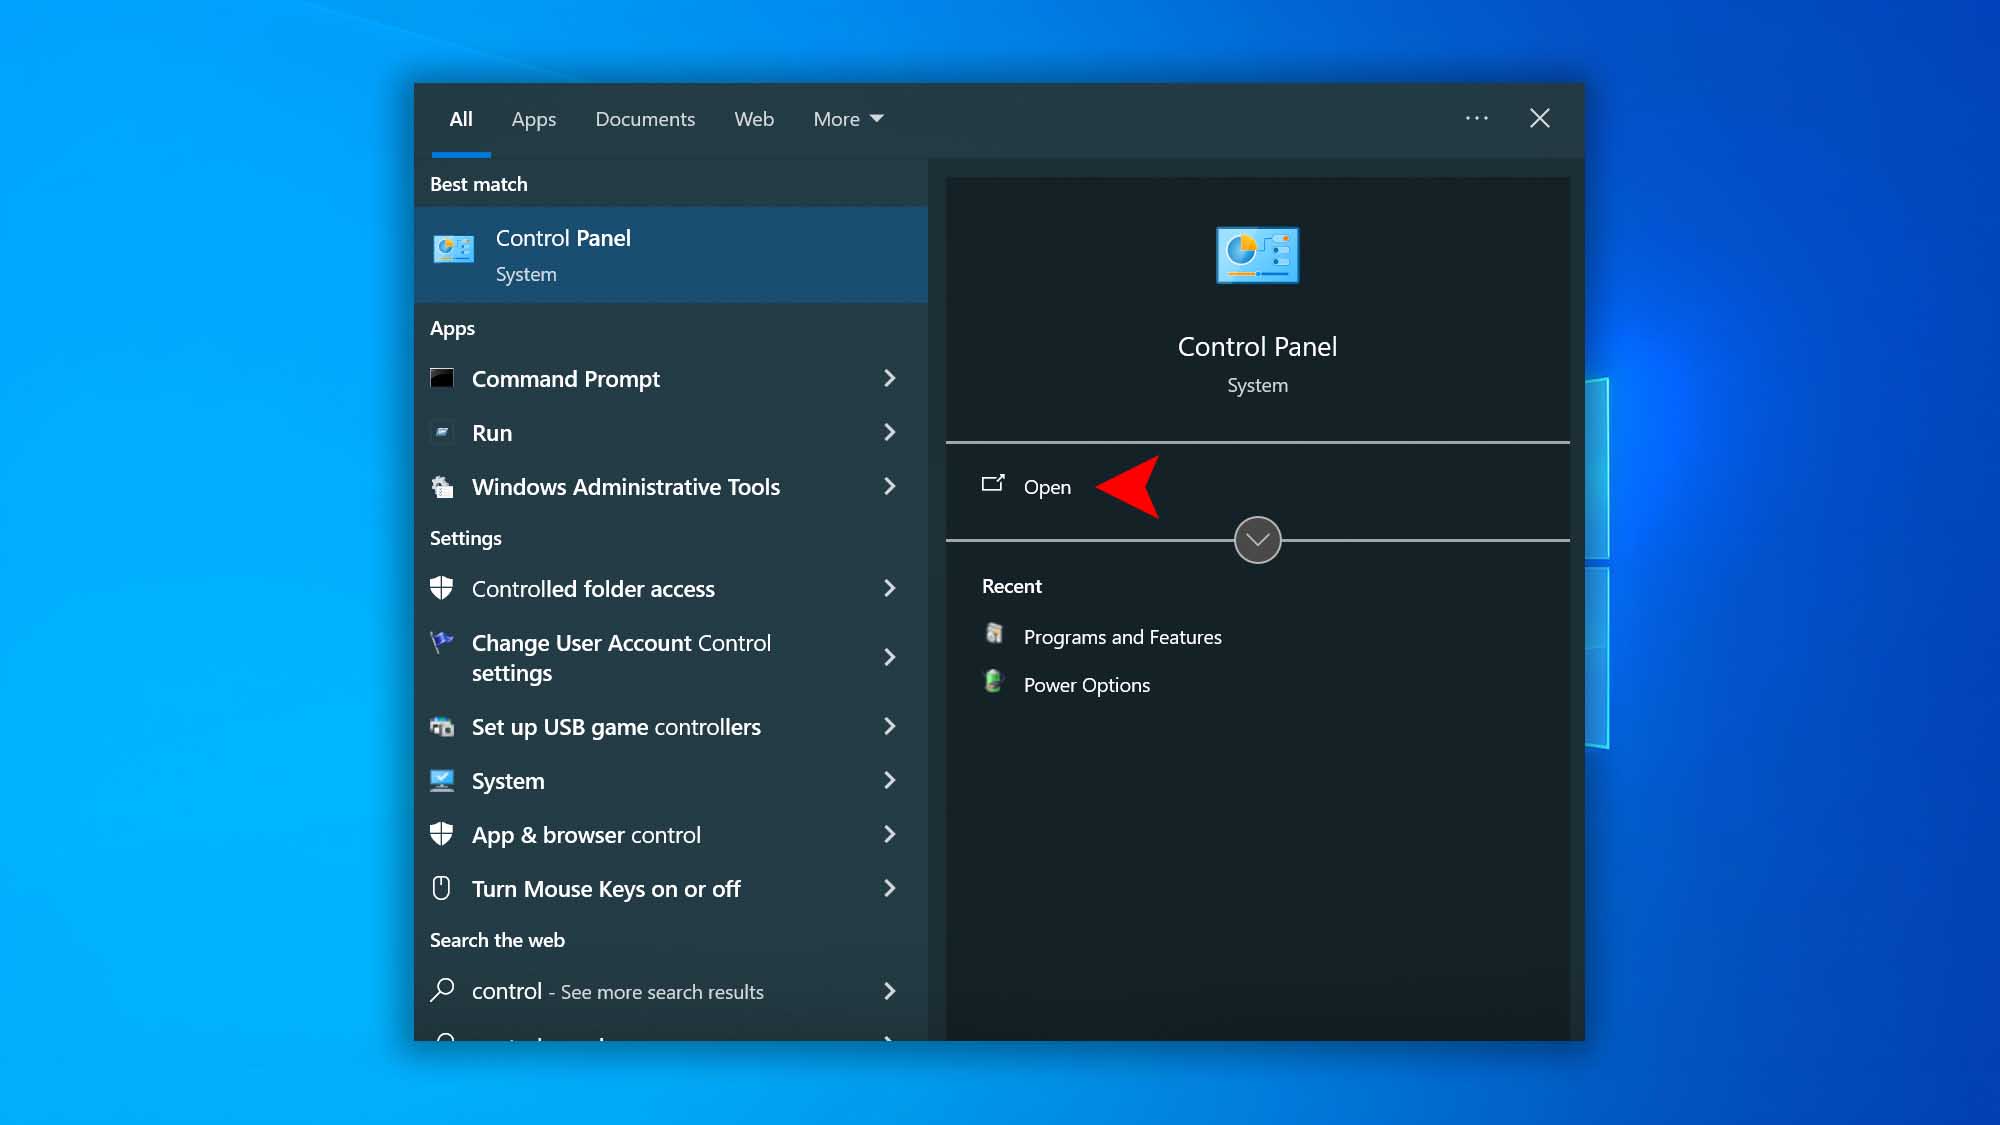
Task: Click the Controlled folder access shield icon
Action: pyautogui.click(x=441, y=588)
